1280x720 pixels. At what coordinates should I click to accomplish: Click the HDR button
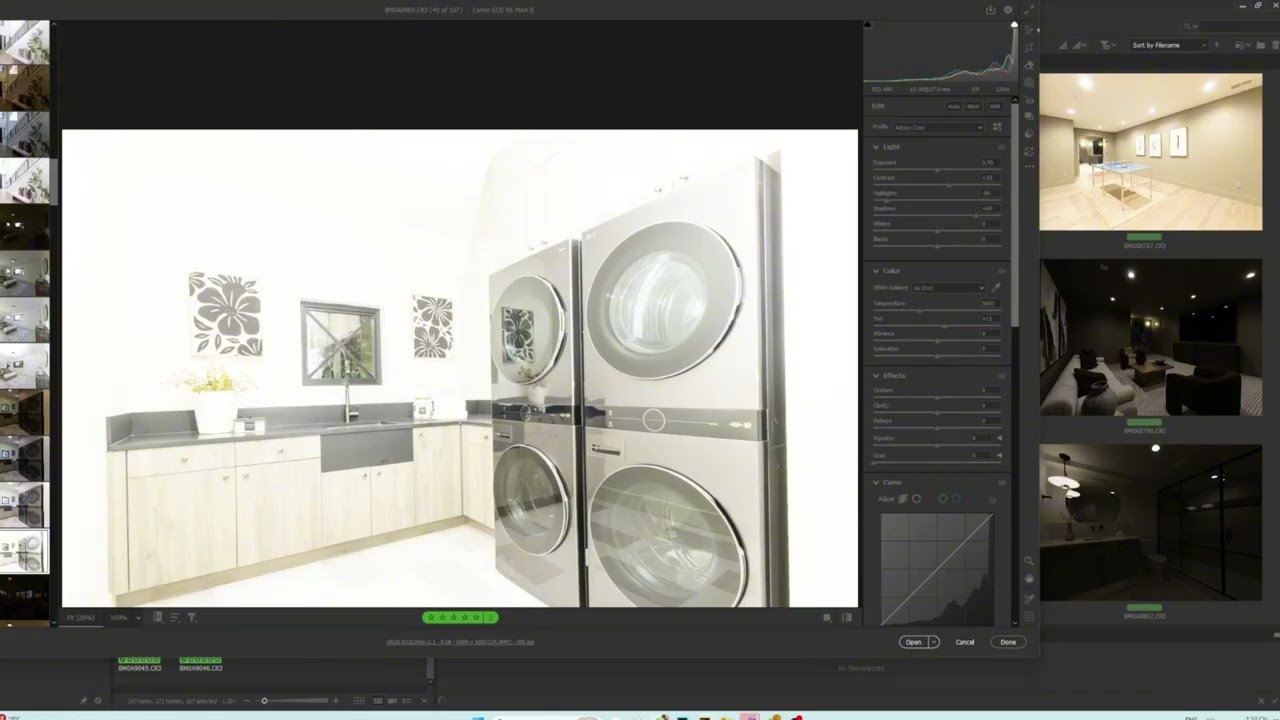click(994, 106)
